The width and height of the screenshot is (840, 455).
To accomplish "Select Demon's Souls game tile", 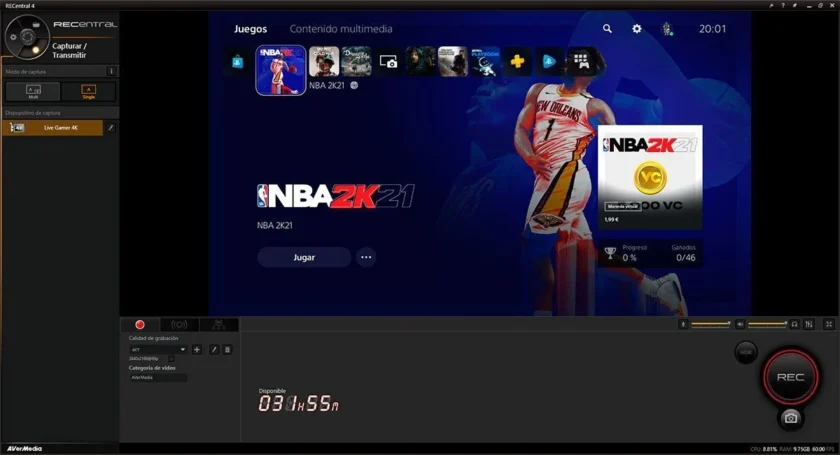I will pyautogui.click(x=356, y=61).
